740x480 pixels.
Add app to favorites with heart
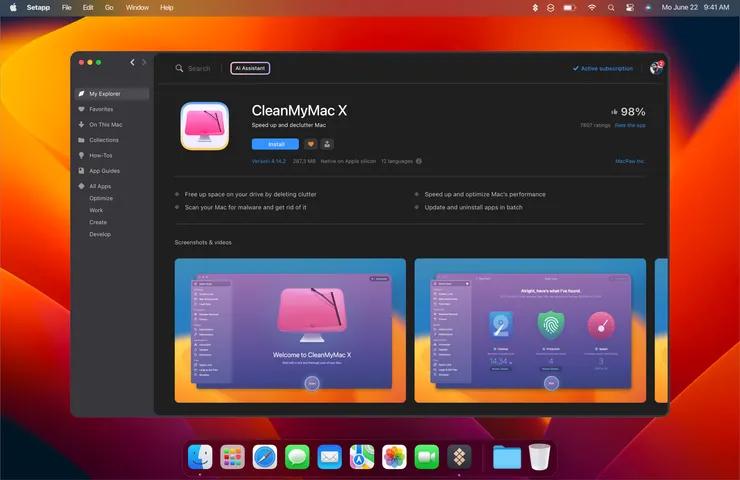(x=311, y=144)
